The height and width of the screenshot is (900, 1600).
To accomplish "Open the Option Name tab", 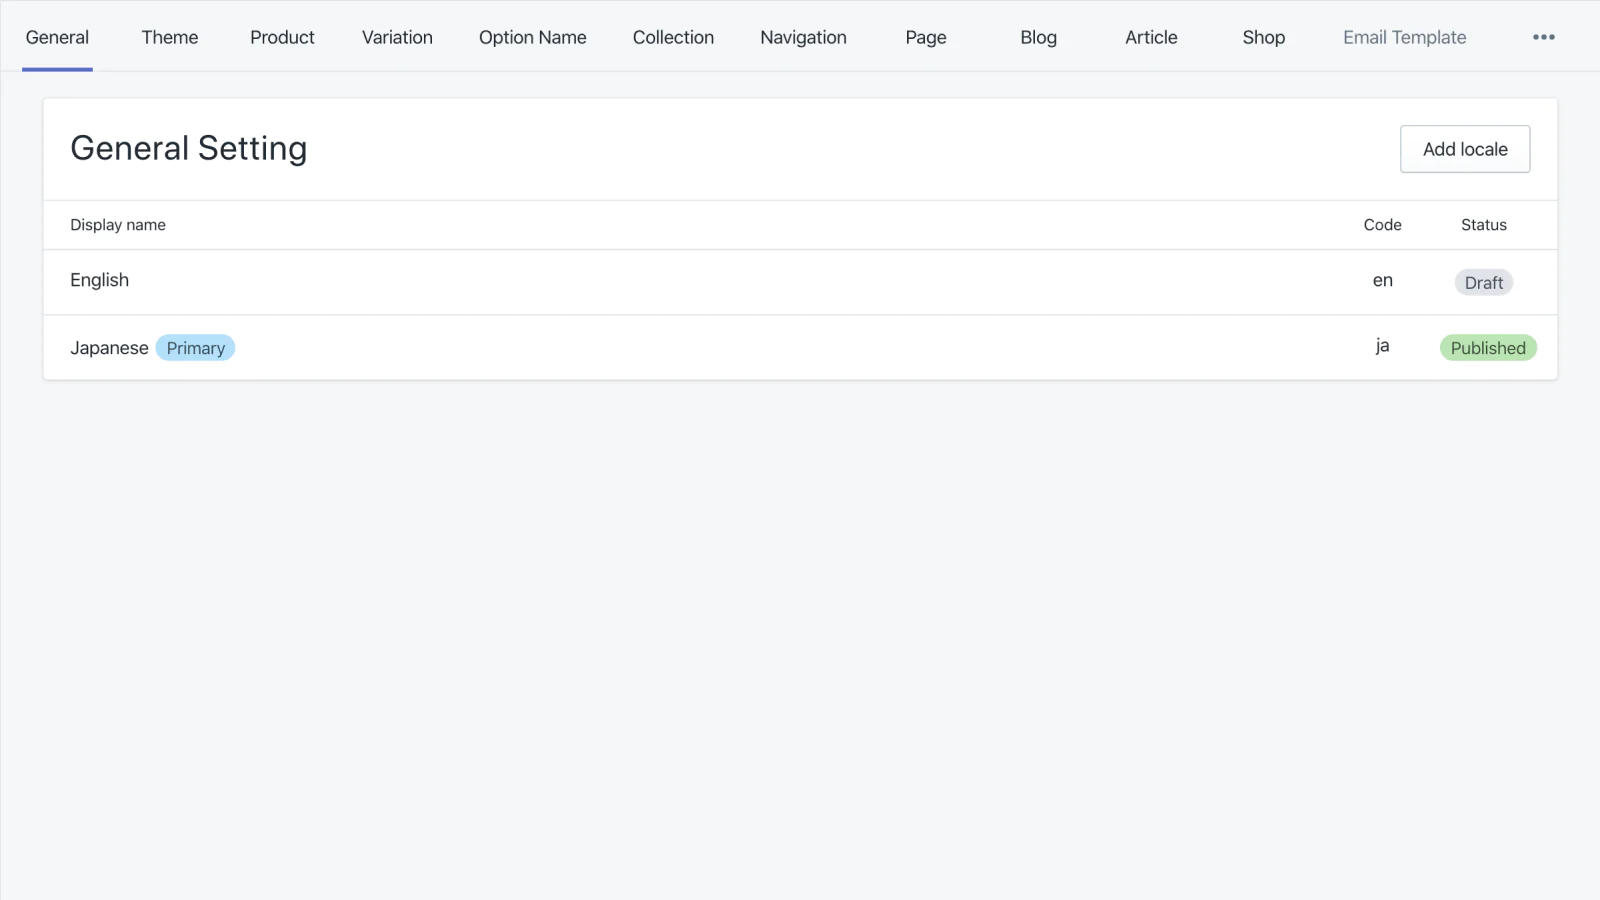I will click(x=532, y=37).
